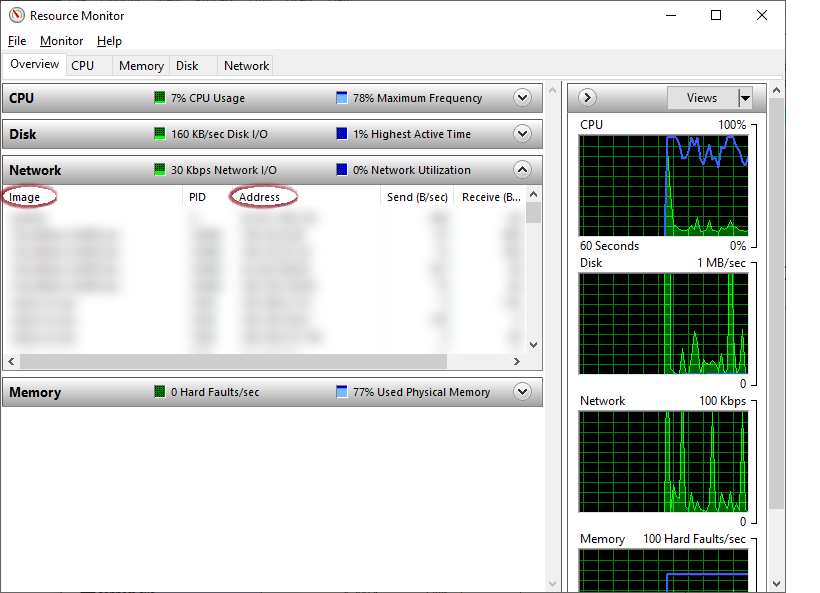Sort network list by Address column
Screen dimensions: 820x593
tap(304, 197)
